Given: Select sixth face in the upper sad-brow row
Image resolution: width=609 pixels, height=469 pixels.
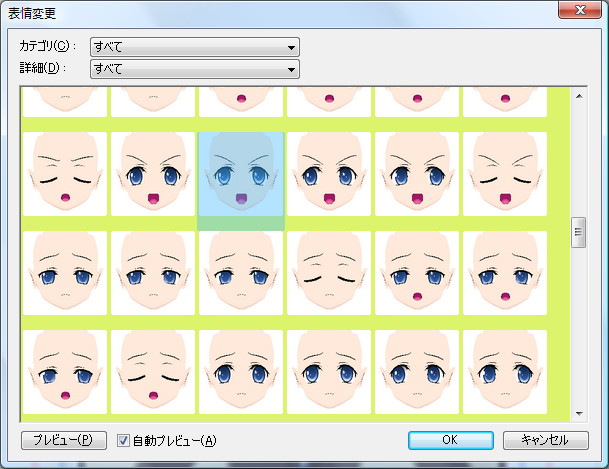Looking at the screenshot, I should pyautogui.click(x=505, y=273).
